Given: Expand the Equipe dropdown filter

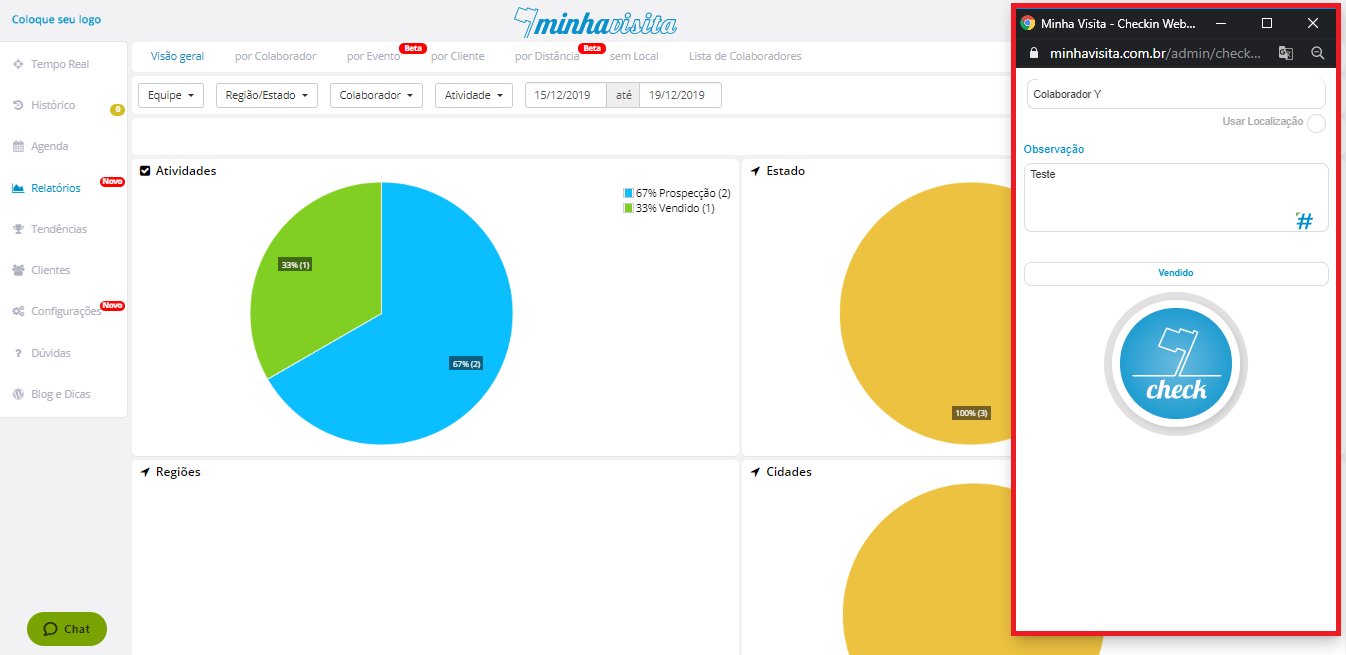Looking at the screenshot, I should pyautogui.click(x=170, y=95).
